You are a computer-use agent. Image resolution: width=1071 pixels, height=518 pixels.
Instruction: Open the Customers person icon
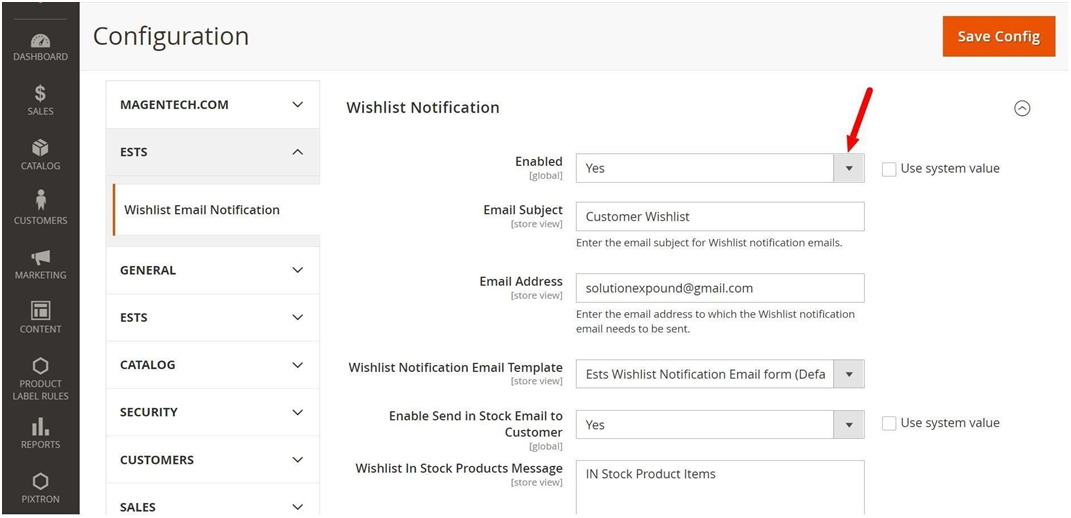[40, 201]
